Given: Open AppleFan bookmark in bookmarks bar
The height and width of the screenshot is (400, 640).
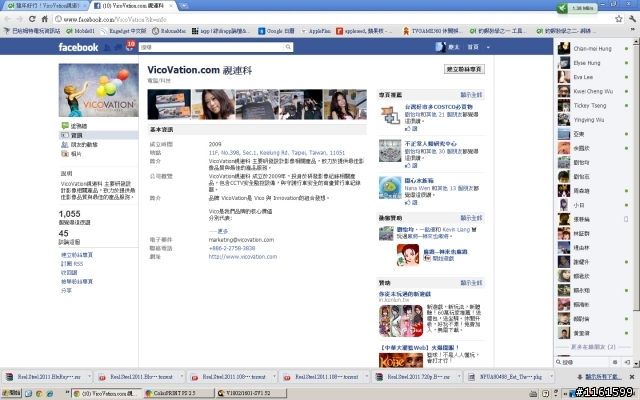Looking at the screenshot, I should point(316,31).
